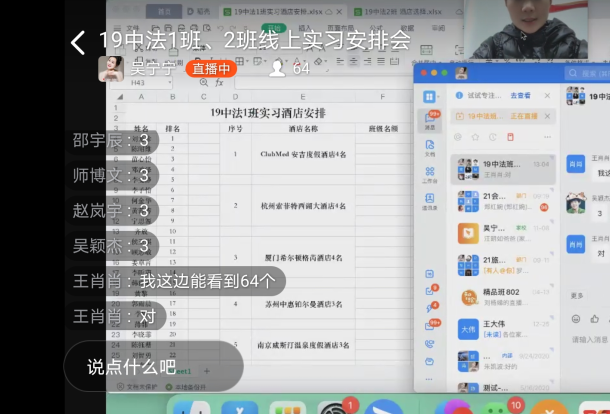Open the 精品班802 chat
This screenshot has width=610, height=414.
503,297
